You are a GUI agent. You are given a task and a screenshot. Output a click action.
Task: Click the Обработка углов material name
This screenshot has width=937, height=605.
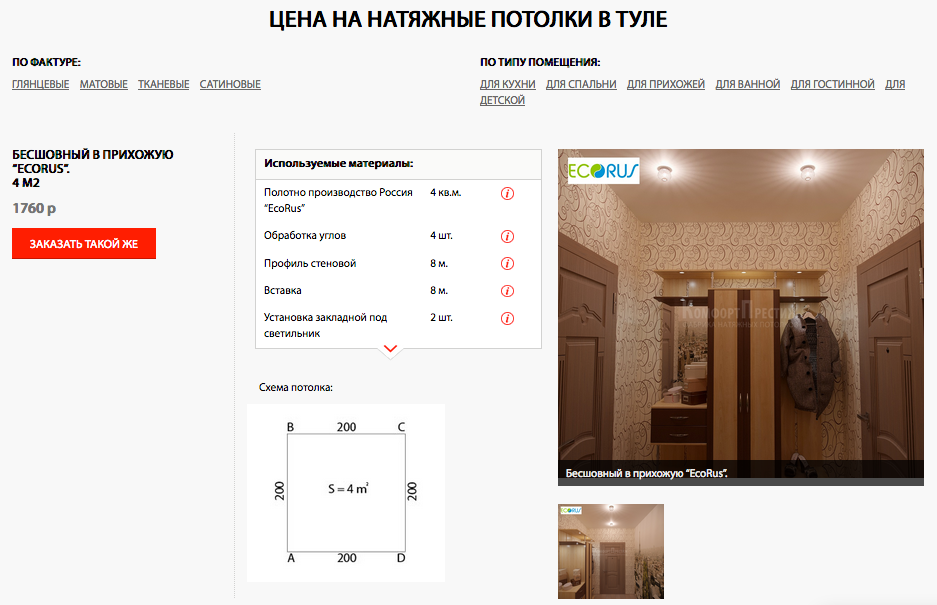click(305, 236)
